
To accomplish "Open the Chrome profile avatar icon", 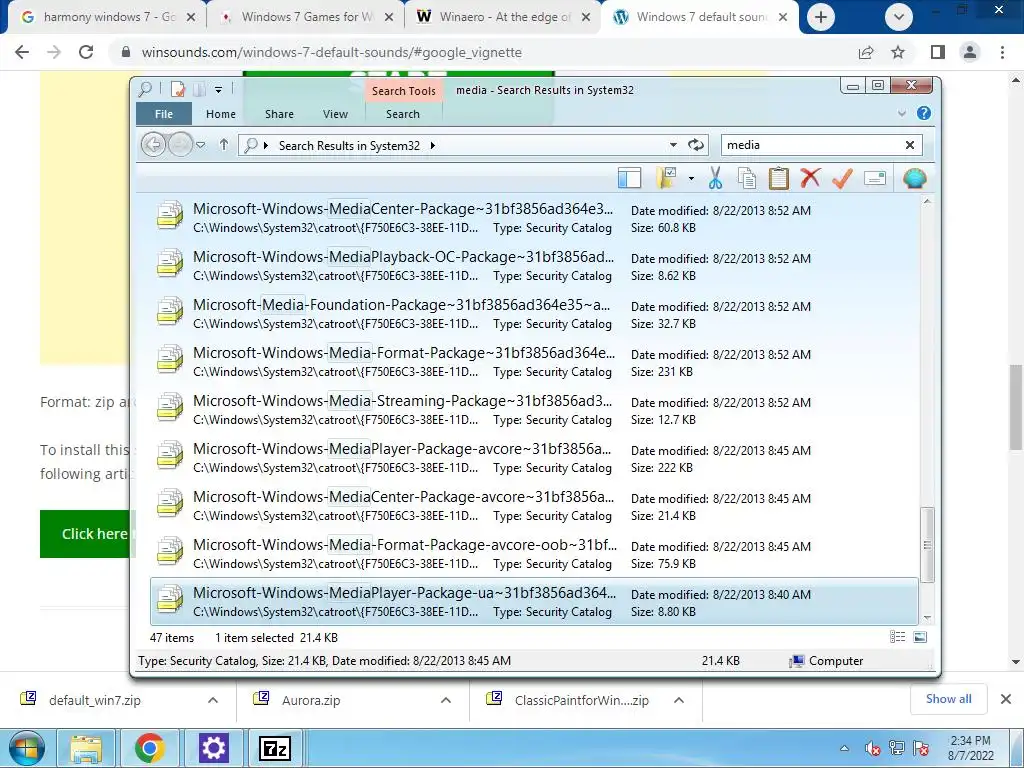I will coord(970,52).
